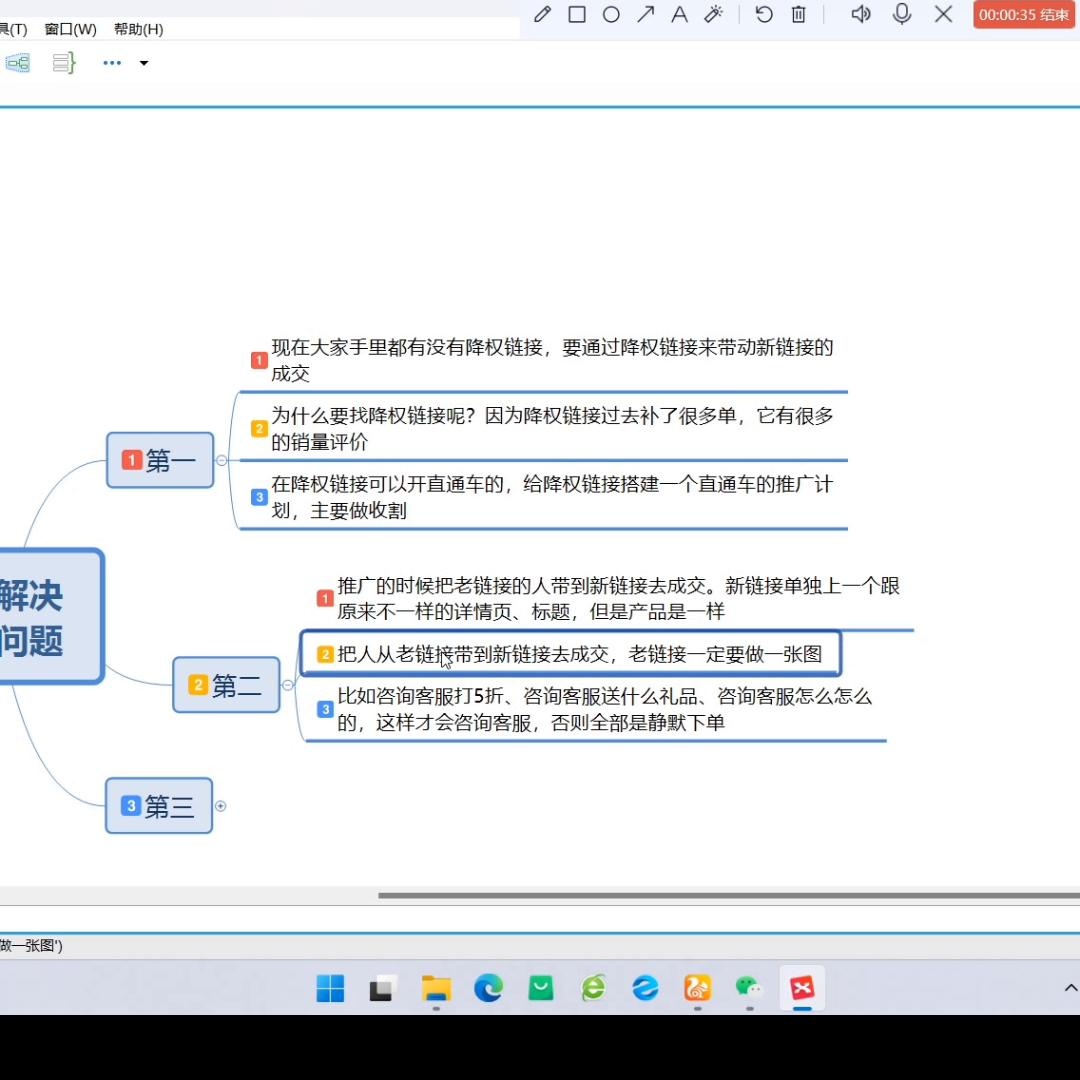1080x1080 pixels.
Task: Click priority marker beside 推广的时候 subtopic
Action: click(325, 599)
